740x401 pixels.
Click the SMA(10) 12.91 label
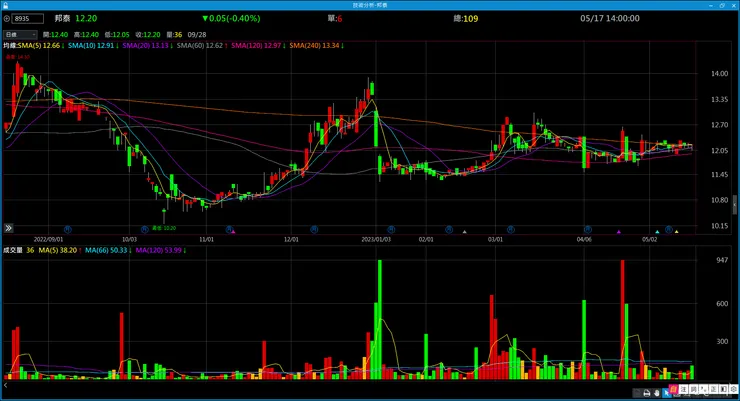pyautogui.click(x=93, y=46)
